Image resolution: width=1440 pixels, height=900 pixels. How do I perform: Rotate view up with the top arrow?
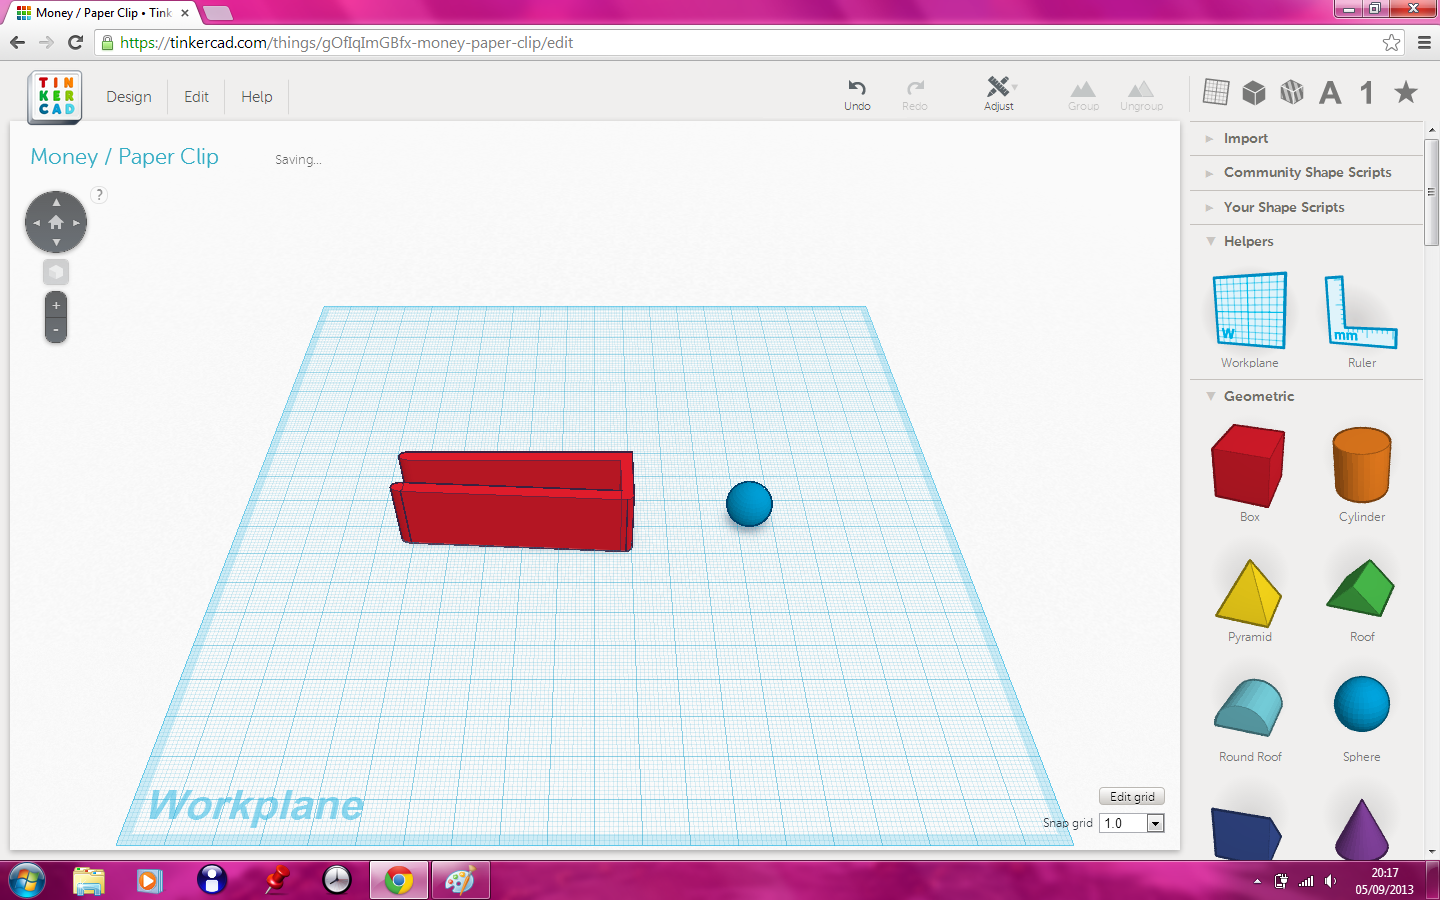[56, 202]
